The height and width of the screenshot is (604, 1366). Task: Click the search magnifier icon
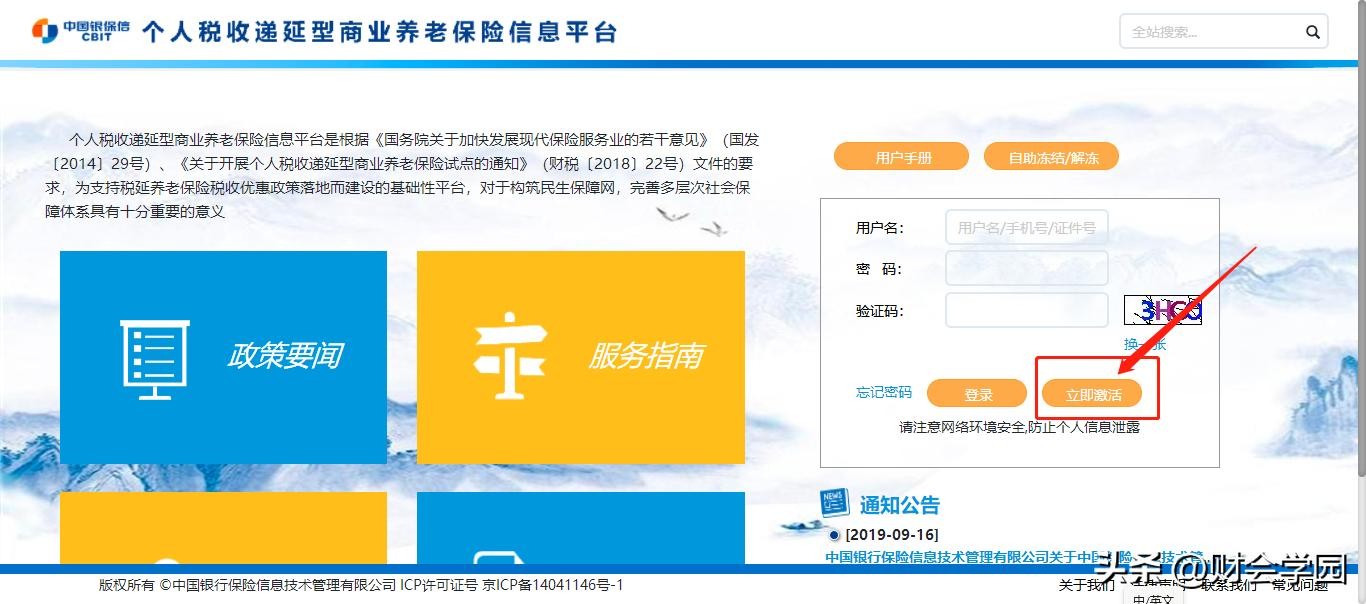click(x=1312, y=32)
